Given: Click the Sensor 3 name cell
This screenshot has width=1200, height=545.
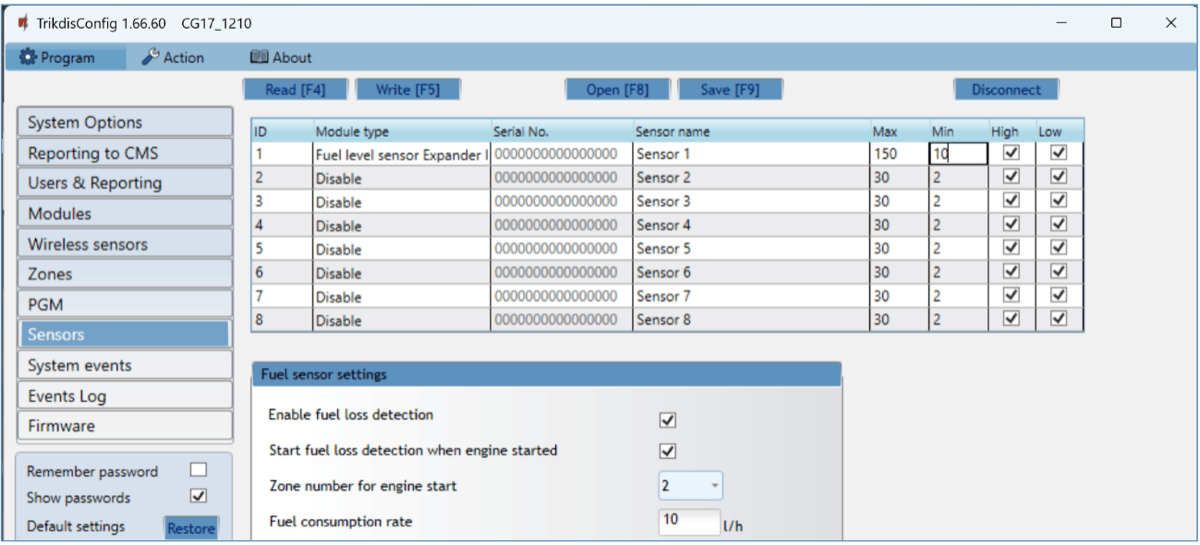Looking at the screenshot, I should tap(750, 202).
